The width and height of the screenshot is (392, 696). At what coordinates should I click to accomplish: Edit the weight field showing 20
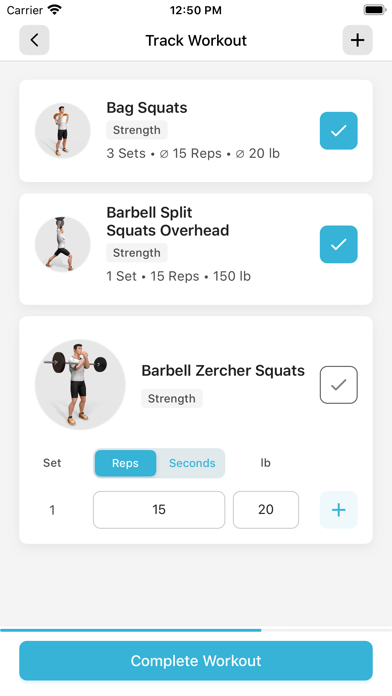click(x=265, y=510)
